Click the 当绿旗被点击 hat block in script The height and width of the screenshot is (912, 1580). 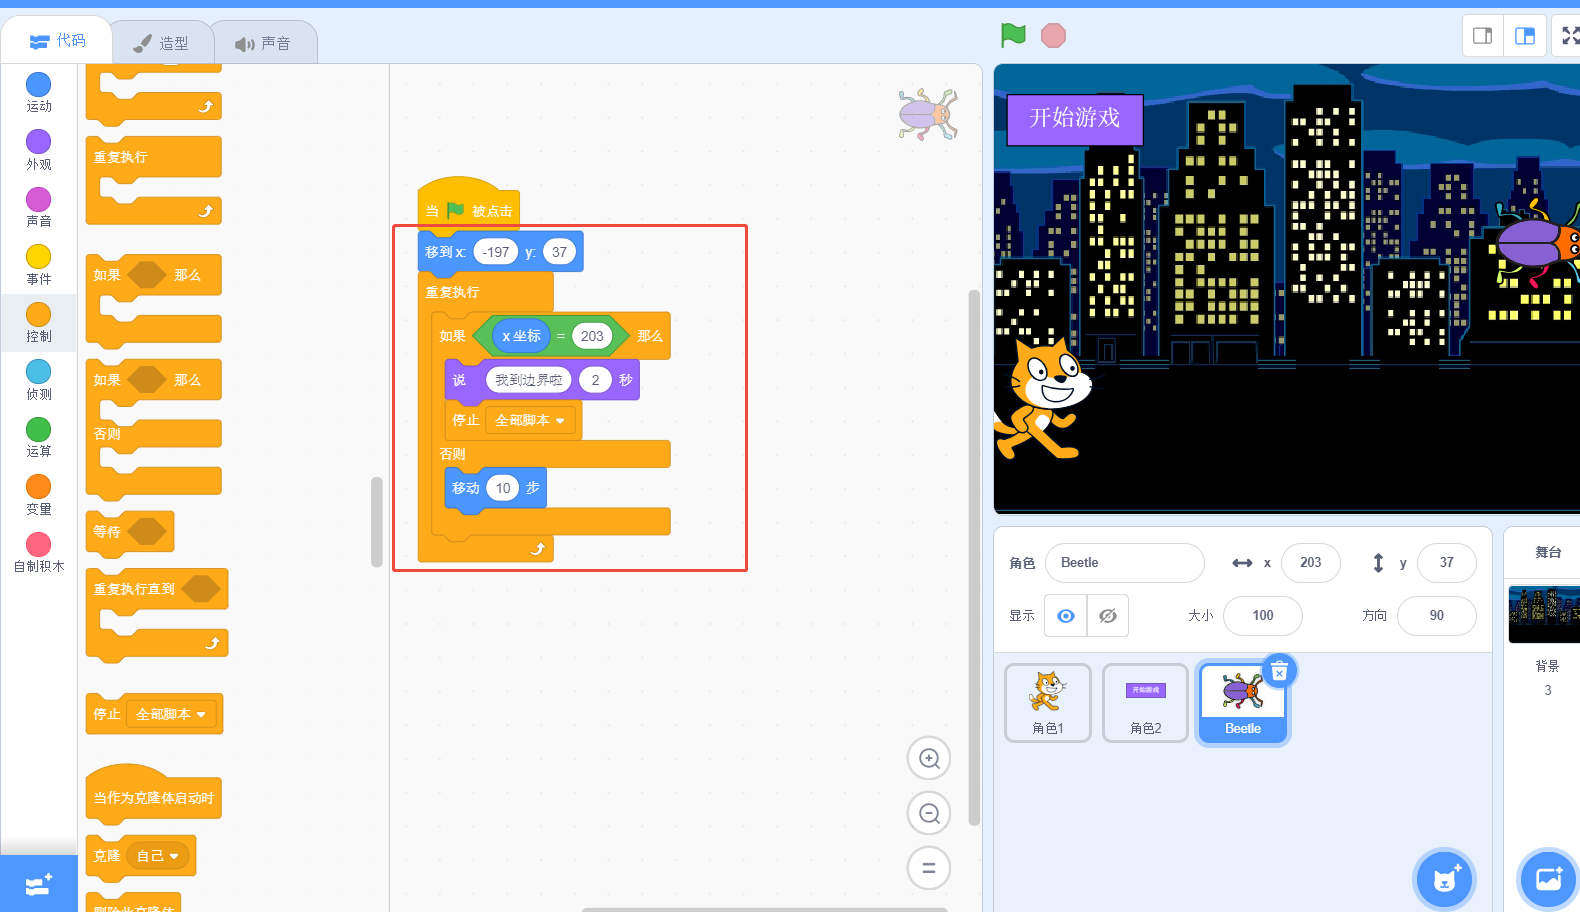(468, 207)
